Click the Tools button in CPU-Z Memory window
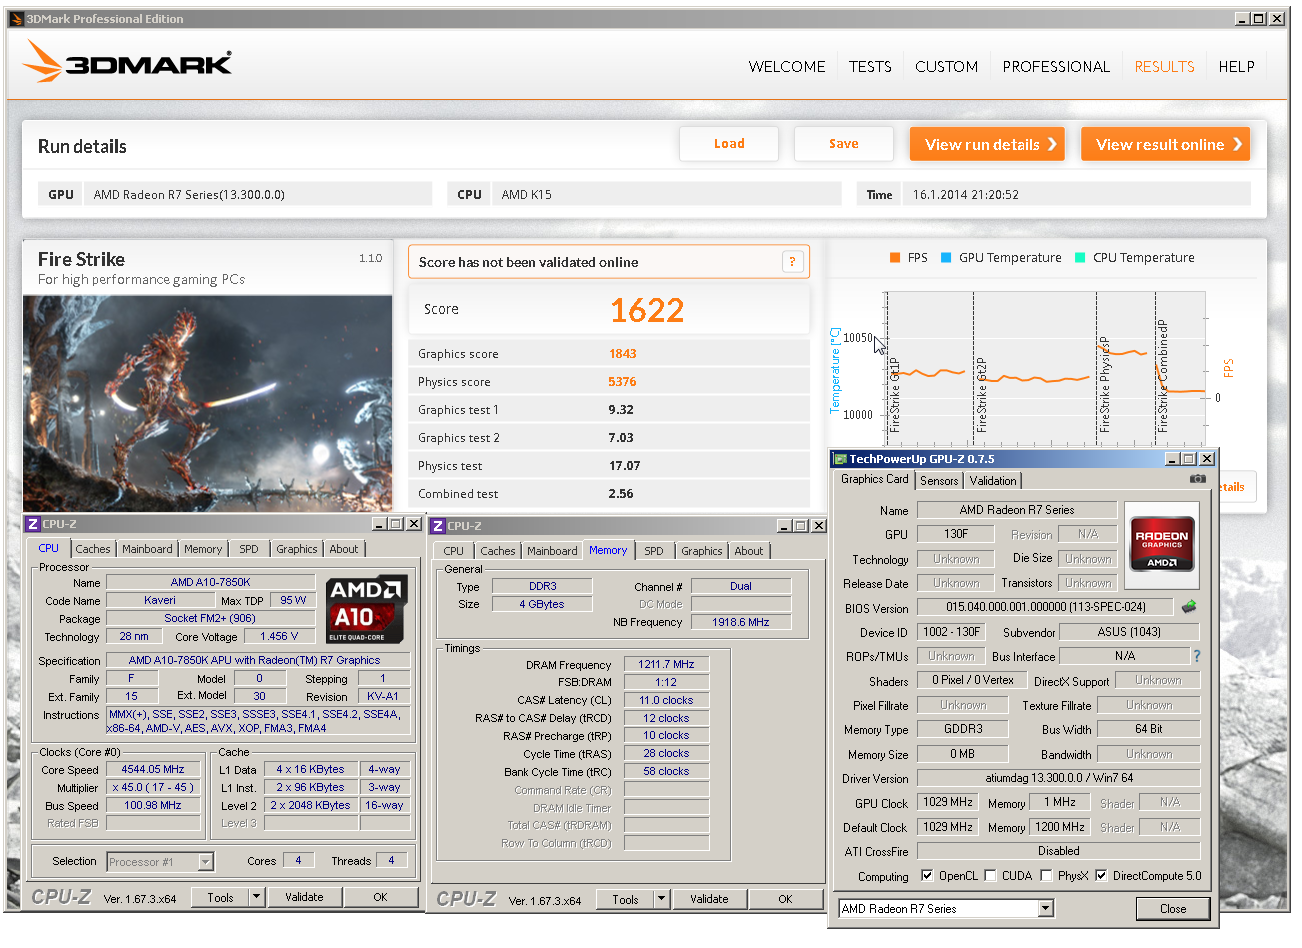1302x948 pixels. [625, 899]
